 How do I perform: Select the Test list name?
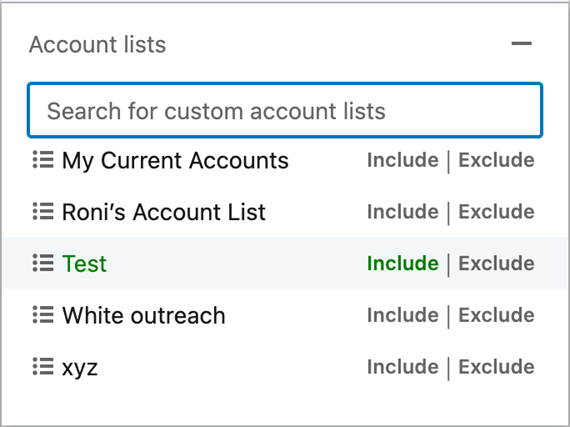click(84, 263)
